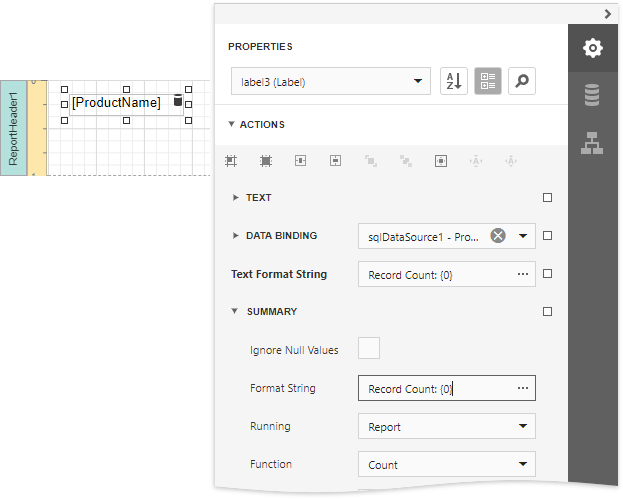Click the search properties magnifier icon
The image size is (623, 499).
tap(521, 81)
